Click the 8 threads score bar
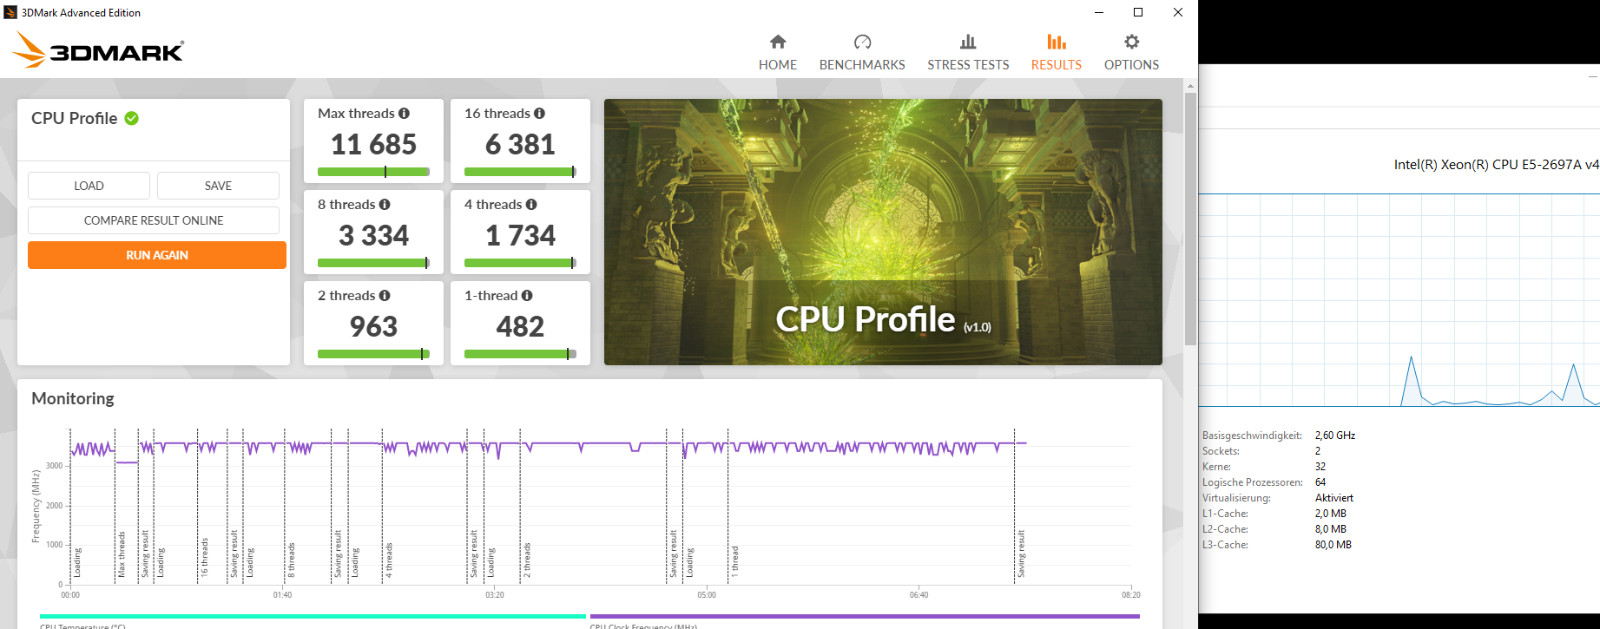The width and height of the screenshot is (1600, 629). pyautogui.click(x=373, y=263)
